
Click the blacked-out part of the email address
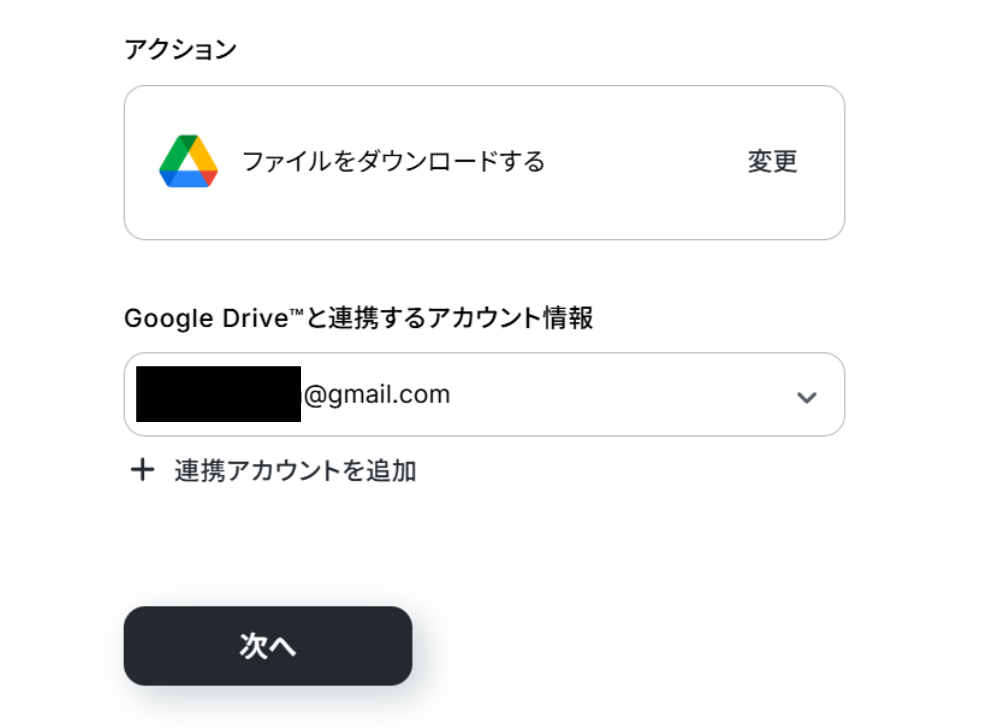point(218,394)
